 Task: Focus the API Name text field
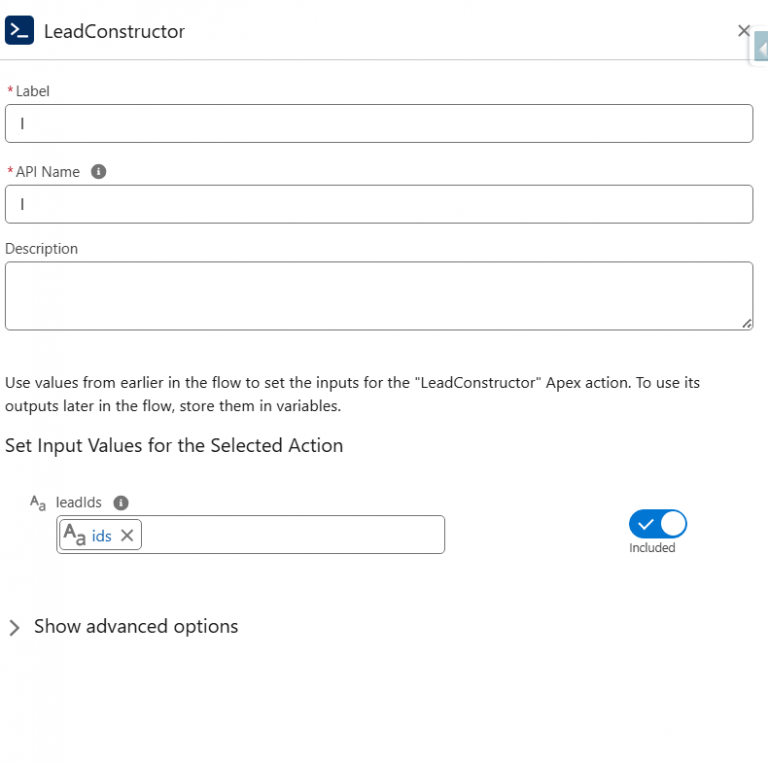[379, 204]
